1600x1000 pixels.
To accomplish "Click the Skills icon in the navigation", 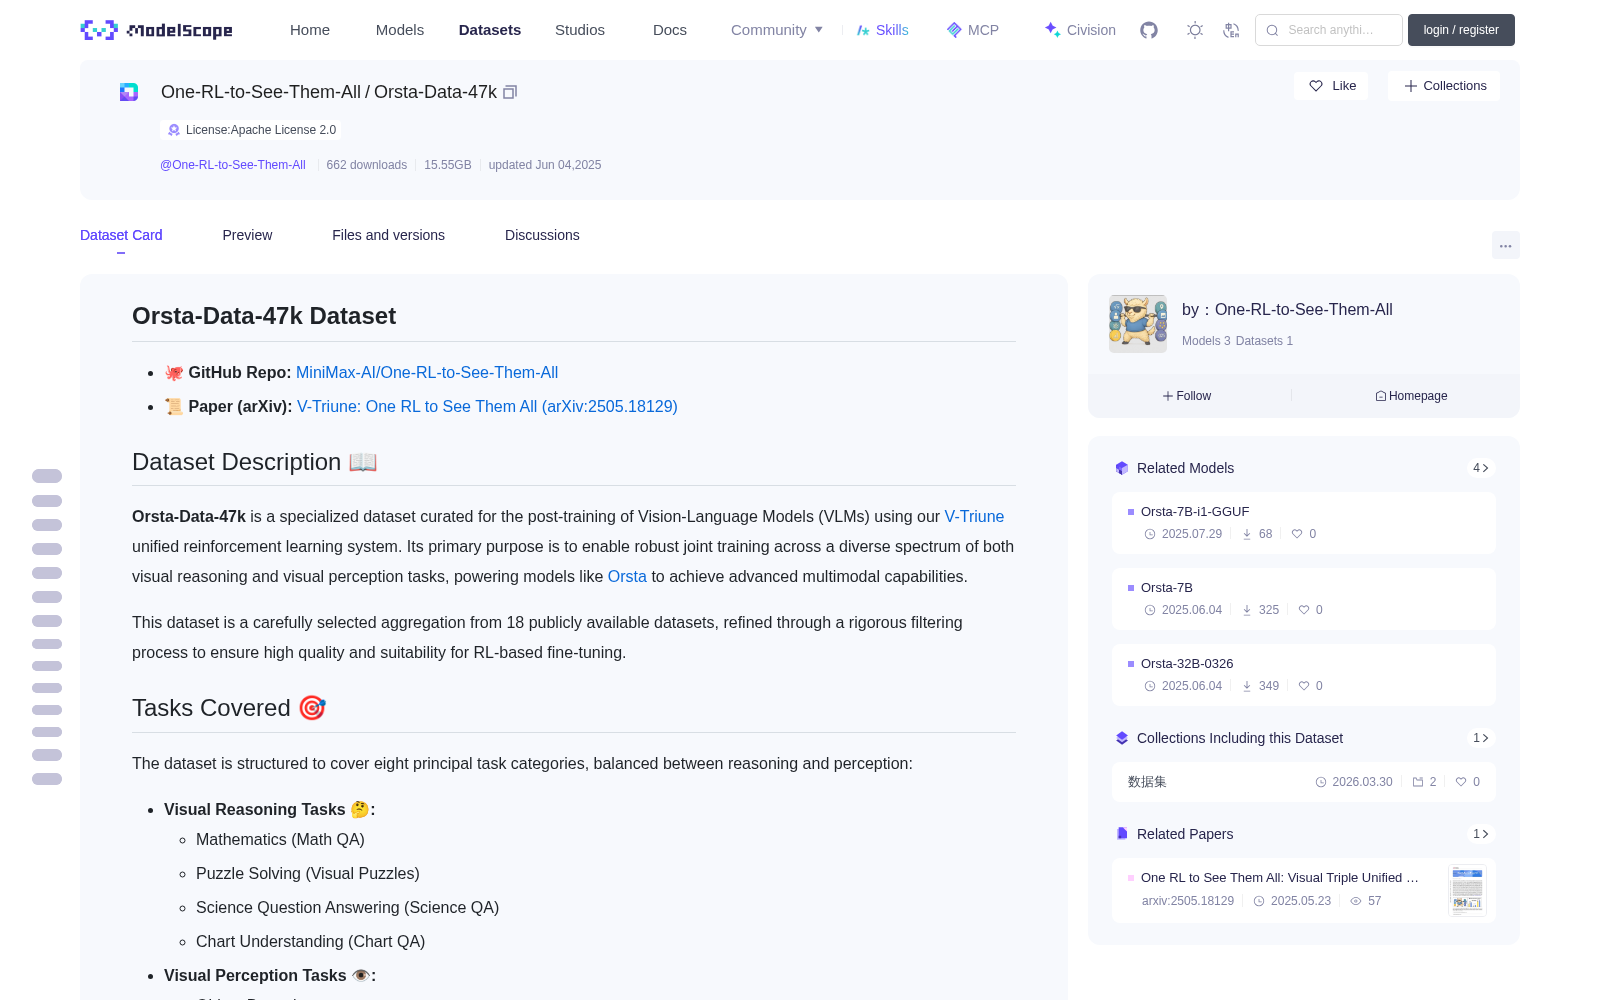I will (x=863, y=30).
